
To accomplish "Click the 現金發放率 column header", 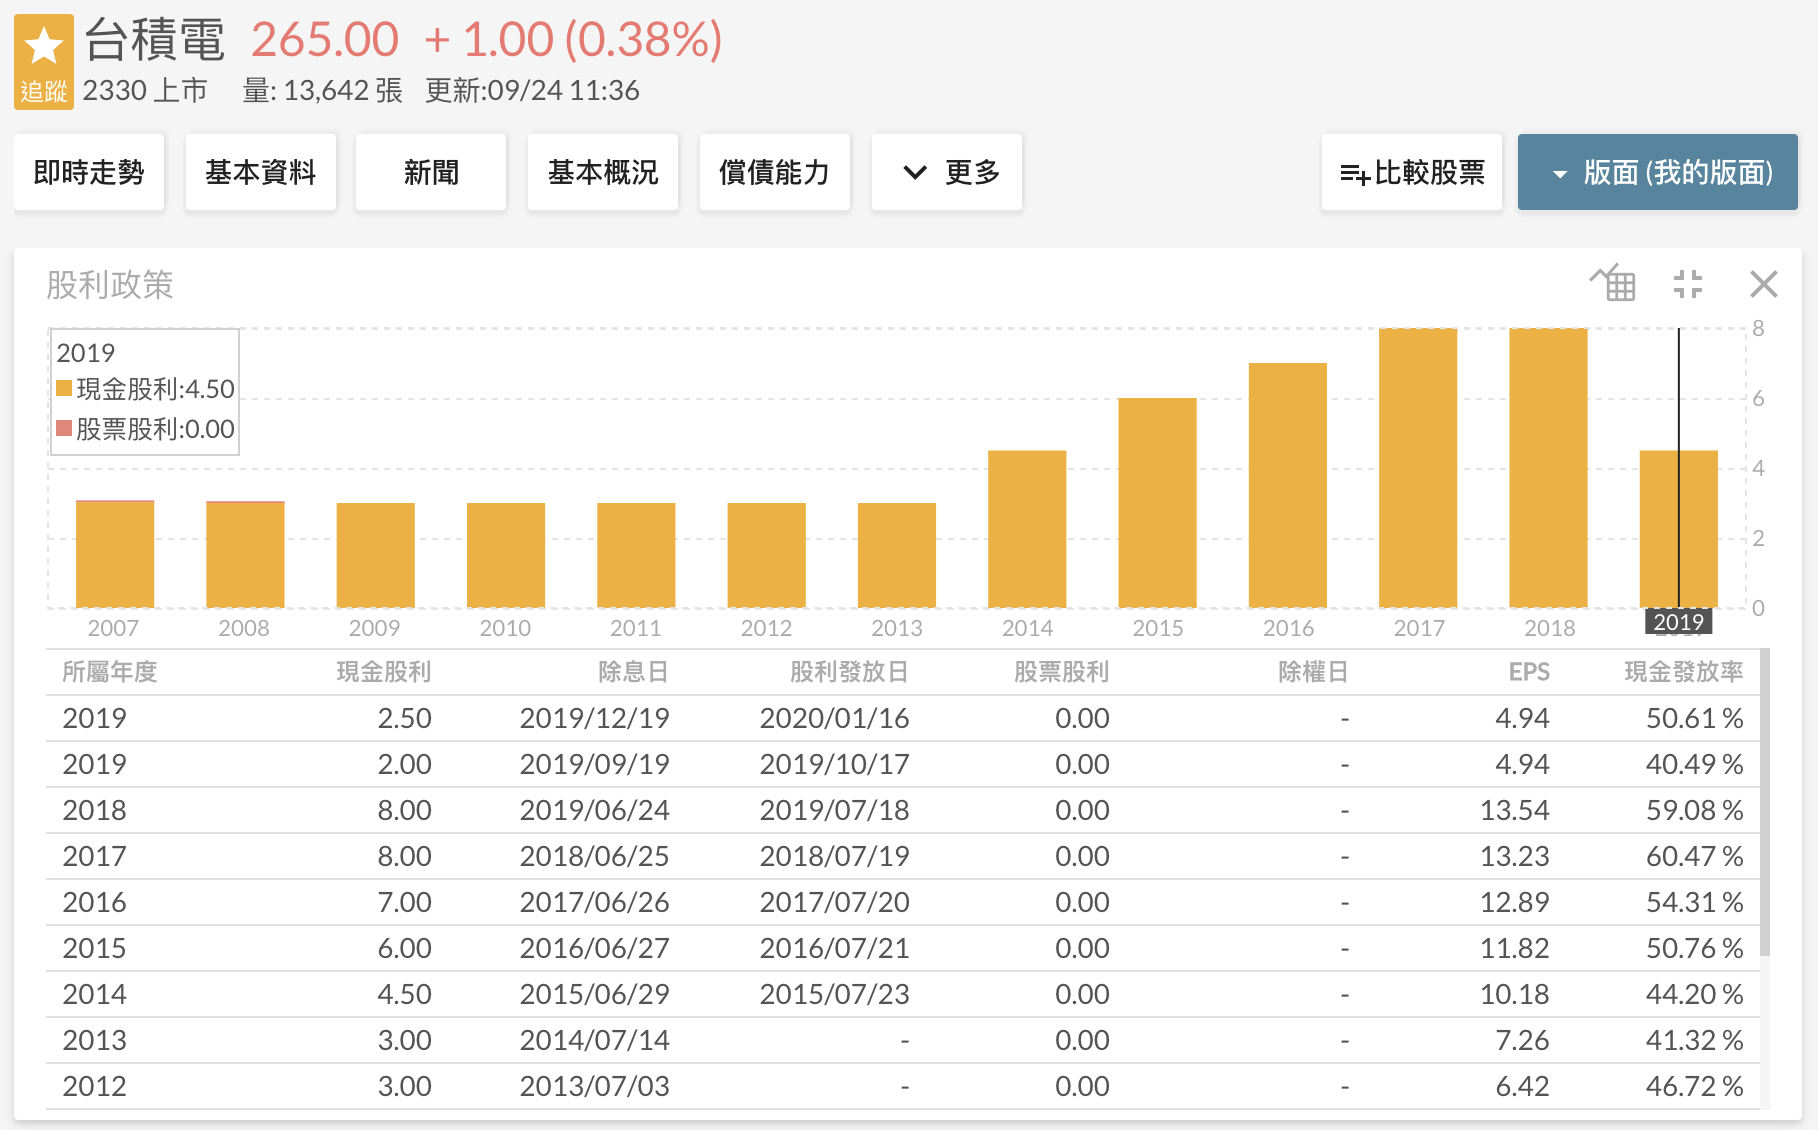I will 1683,672.
